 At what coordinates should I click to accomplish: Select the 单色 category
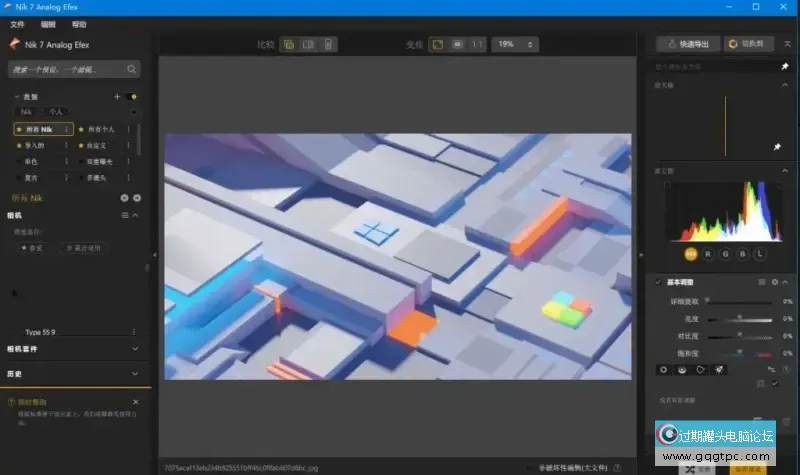31,162
